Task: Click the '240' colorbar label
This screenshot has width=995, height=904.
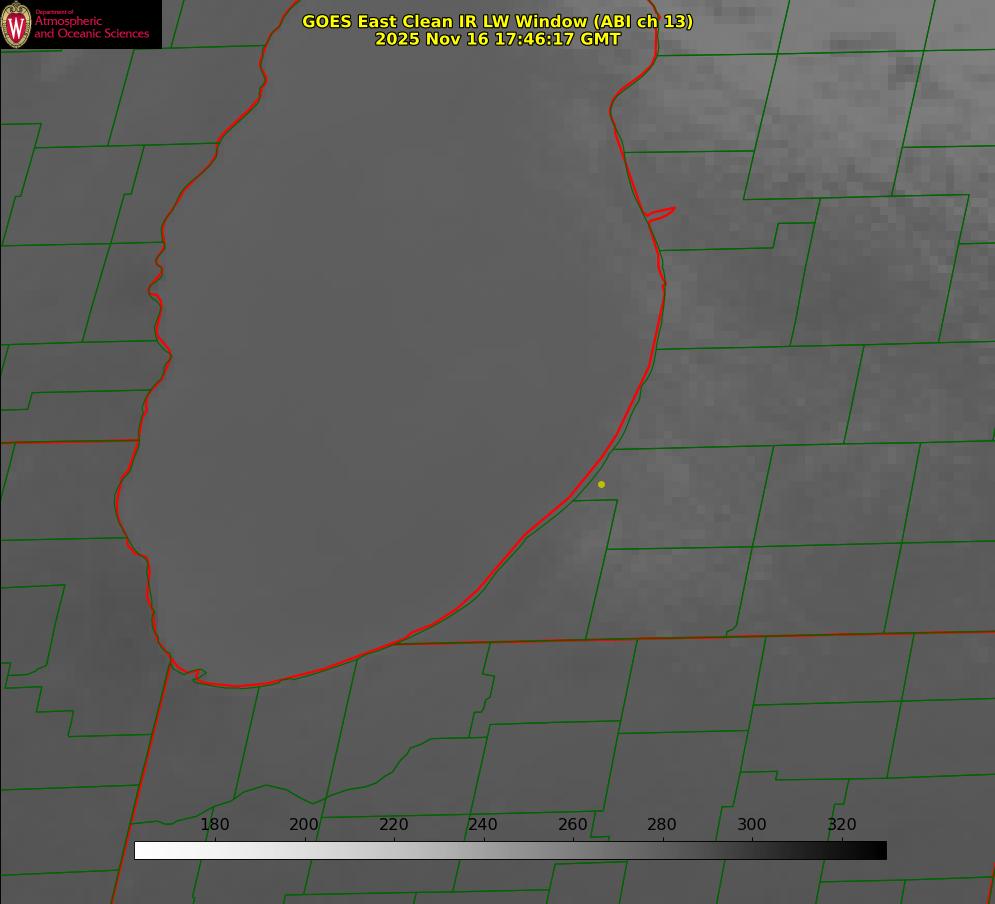Action: [483, 824]
